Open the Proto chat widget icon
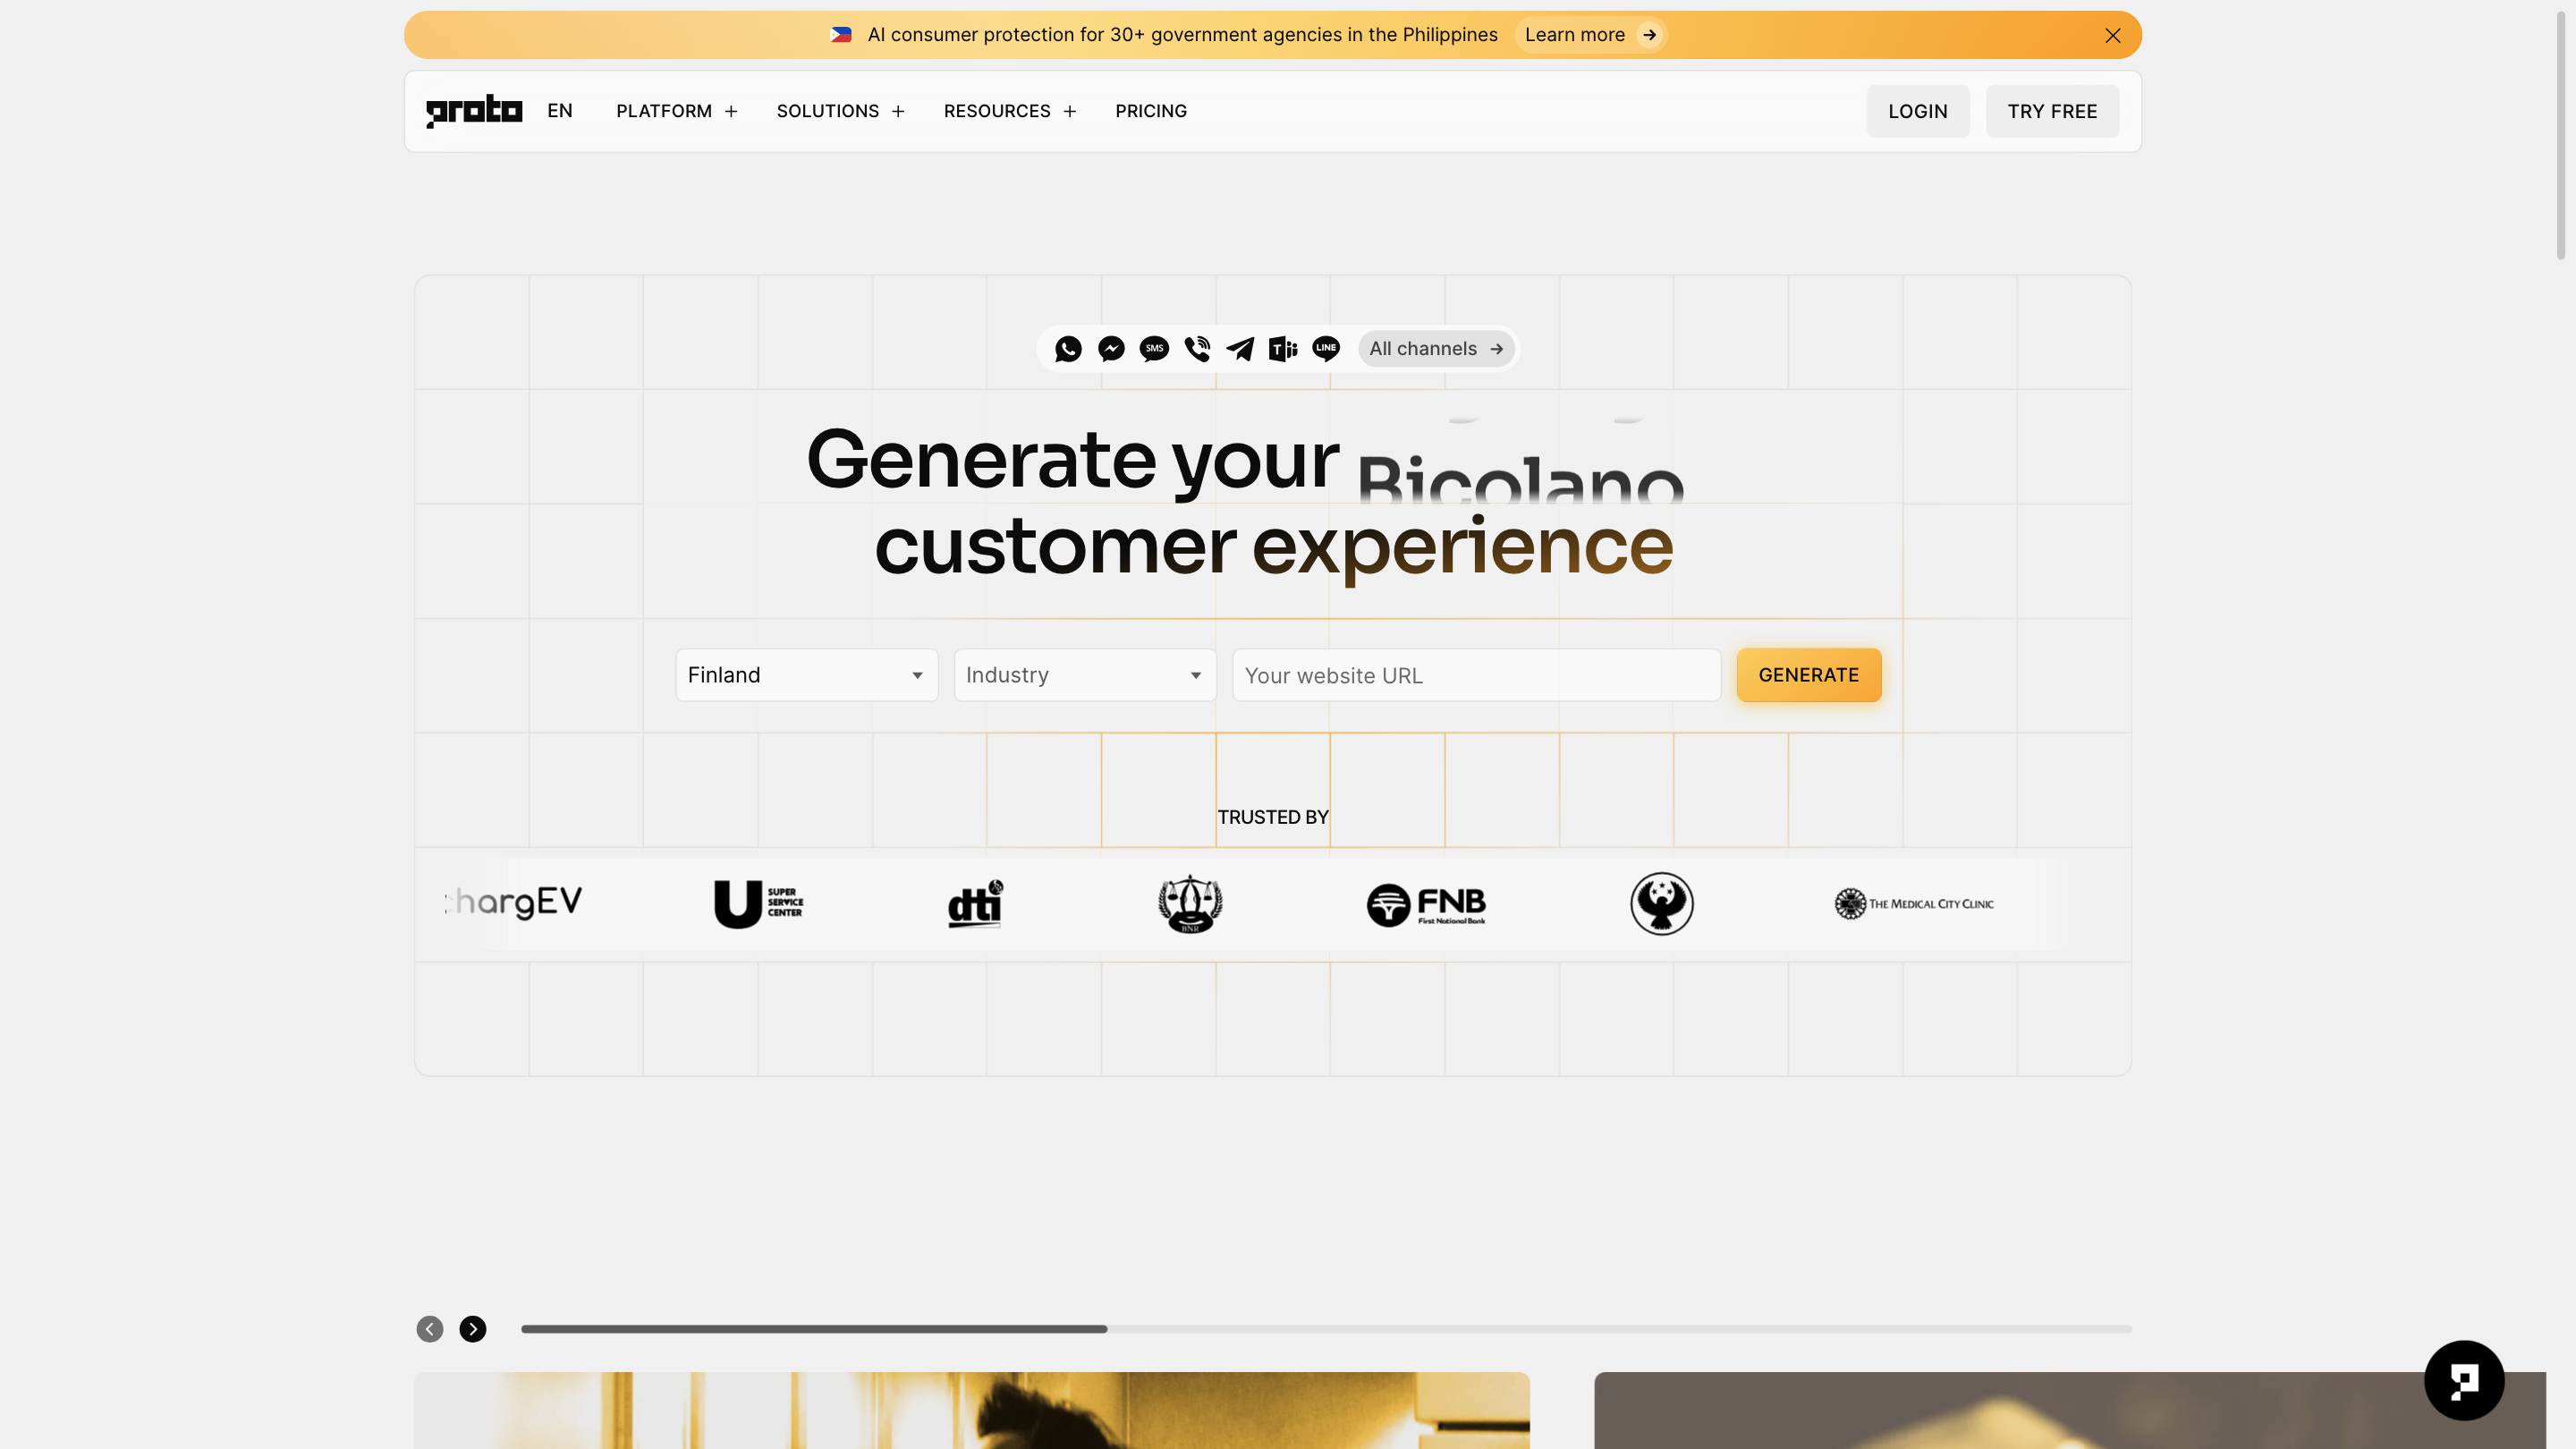 [x=2464, y=1380]
